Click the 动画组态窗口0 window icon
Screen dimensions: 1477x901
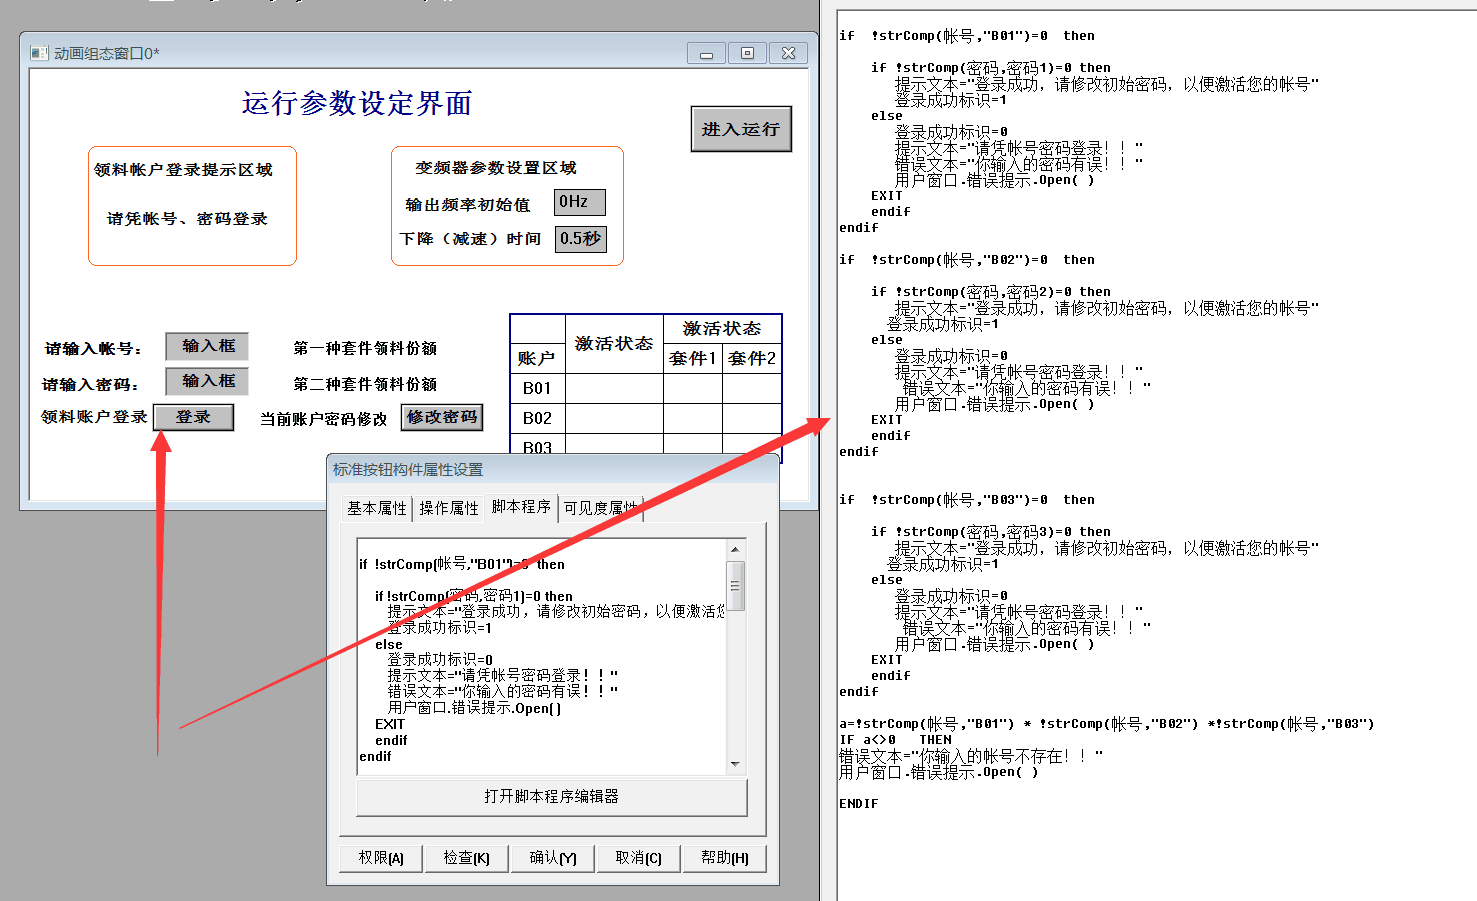39,53
